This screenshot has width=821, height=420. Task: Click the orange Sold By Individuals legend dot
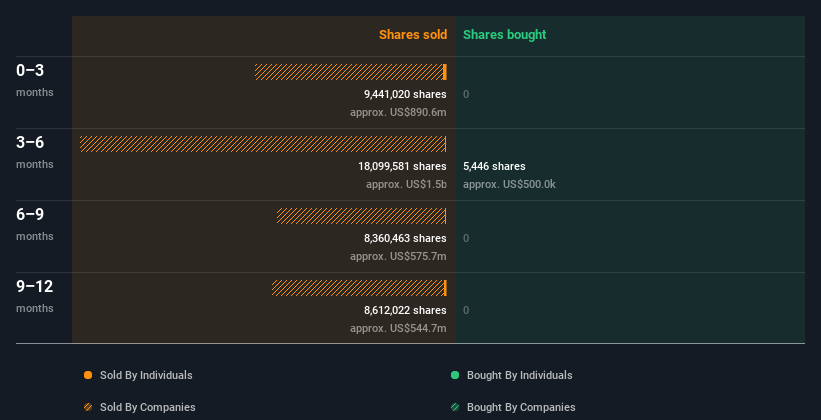[88, 375]
